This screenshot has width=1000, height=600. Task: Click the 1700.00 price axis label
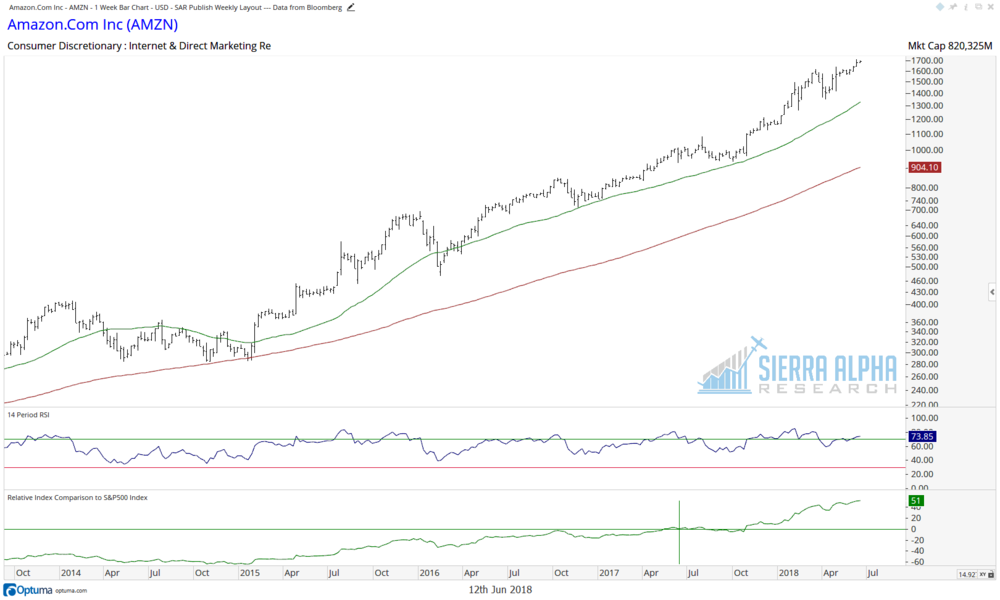927,61
